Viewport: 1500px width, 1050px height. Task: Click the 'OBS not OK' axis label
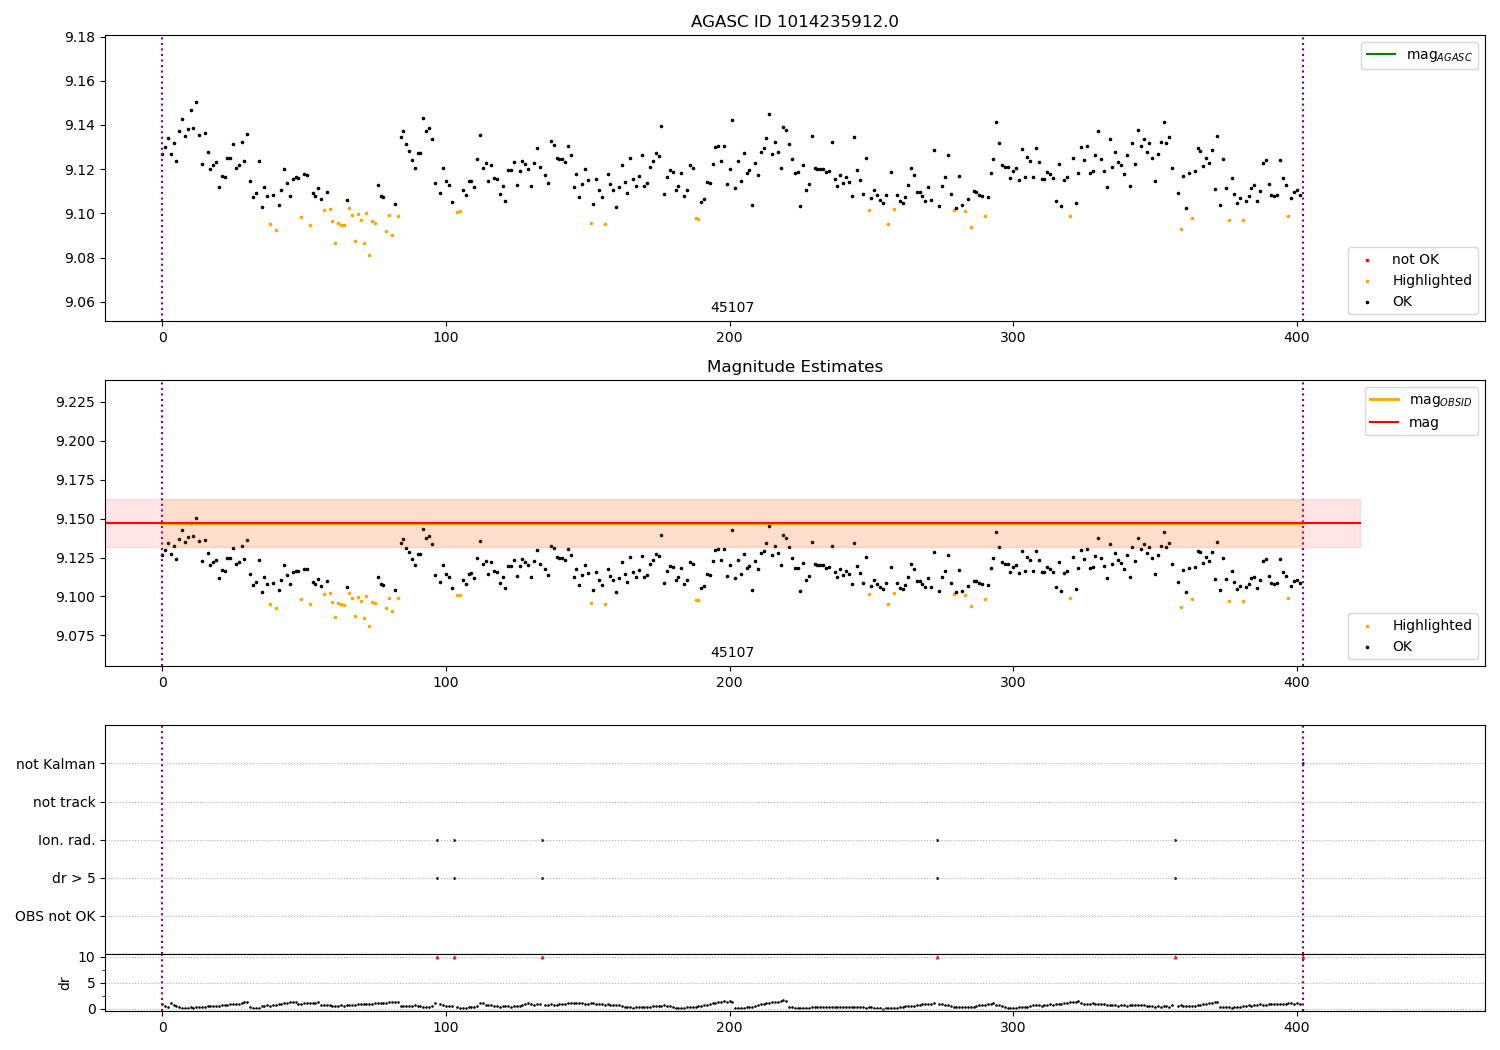coord(55,917)
